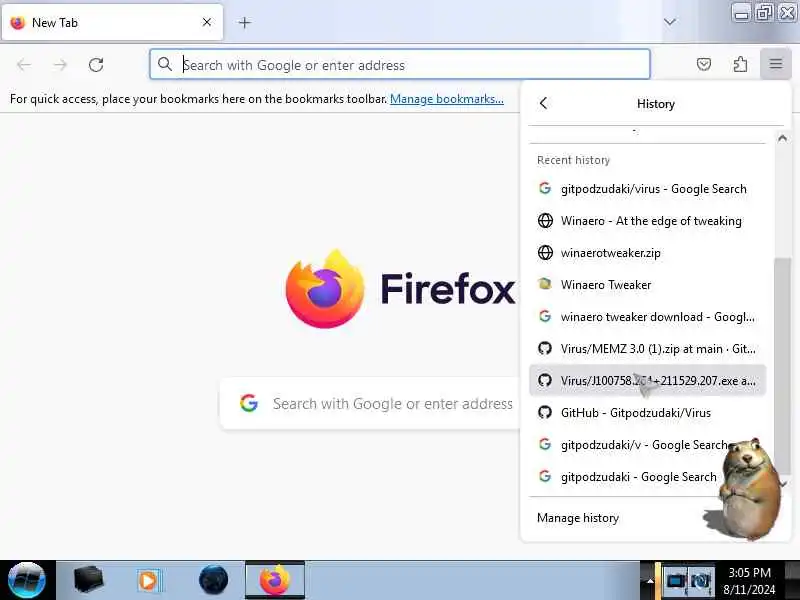Click the Google favicon beside gitpodzudaki/v entry
Image resolution: width=800 pixels, height=600 pixels.
pos(545,444)
